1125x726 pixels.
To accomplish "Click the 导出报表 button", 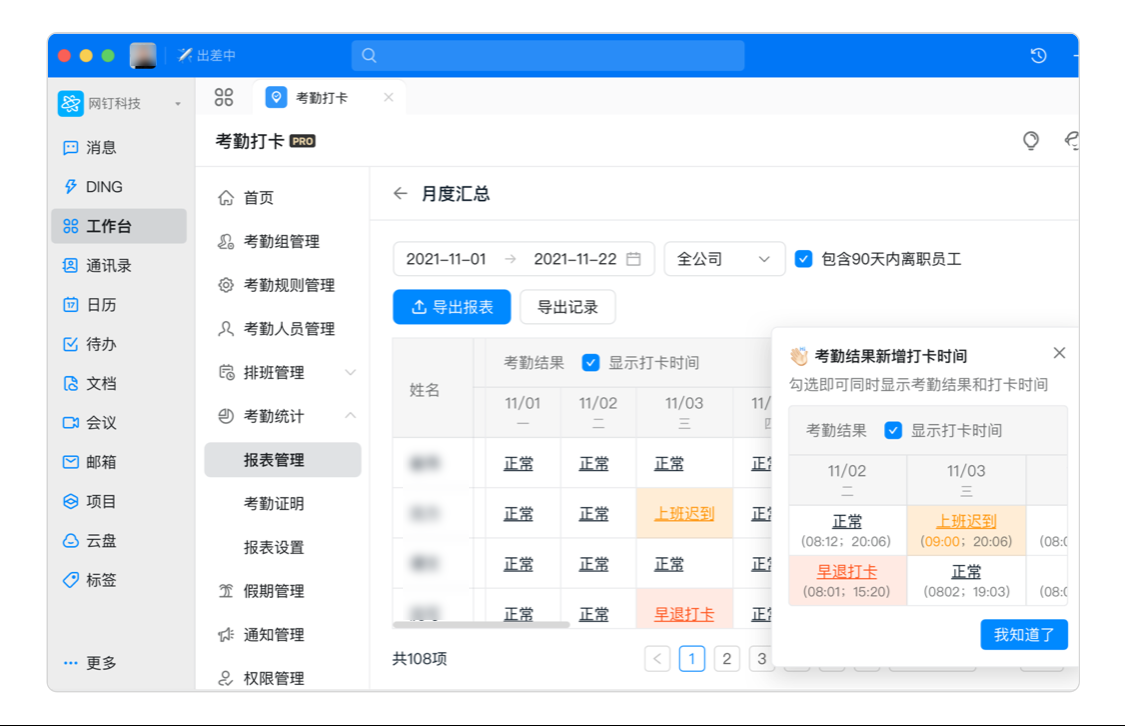I will click(x=452, y=307).
